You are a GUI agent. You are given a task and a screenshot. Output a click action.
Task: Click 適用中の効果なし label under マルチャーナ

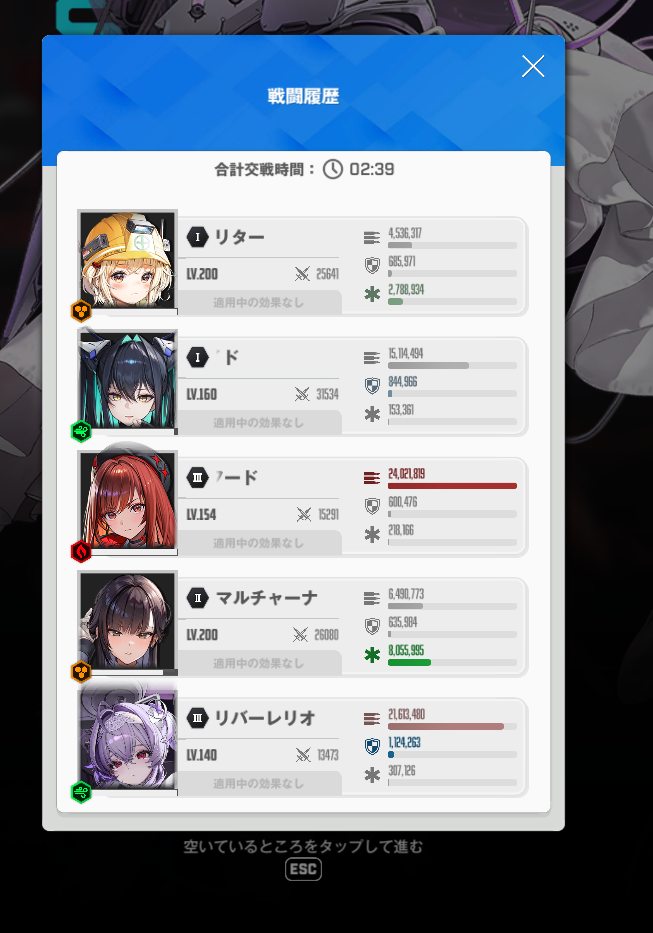pos(258,663)
